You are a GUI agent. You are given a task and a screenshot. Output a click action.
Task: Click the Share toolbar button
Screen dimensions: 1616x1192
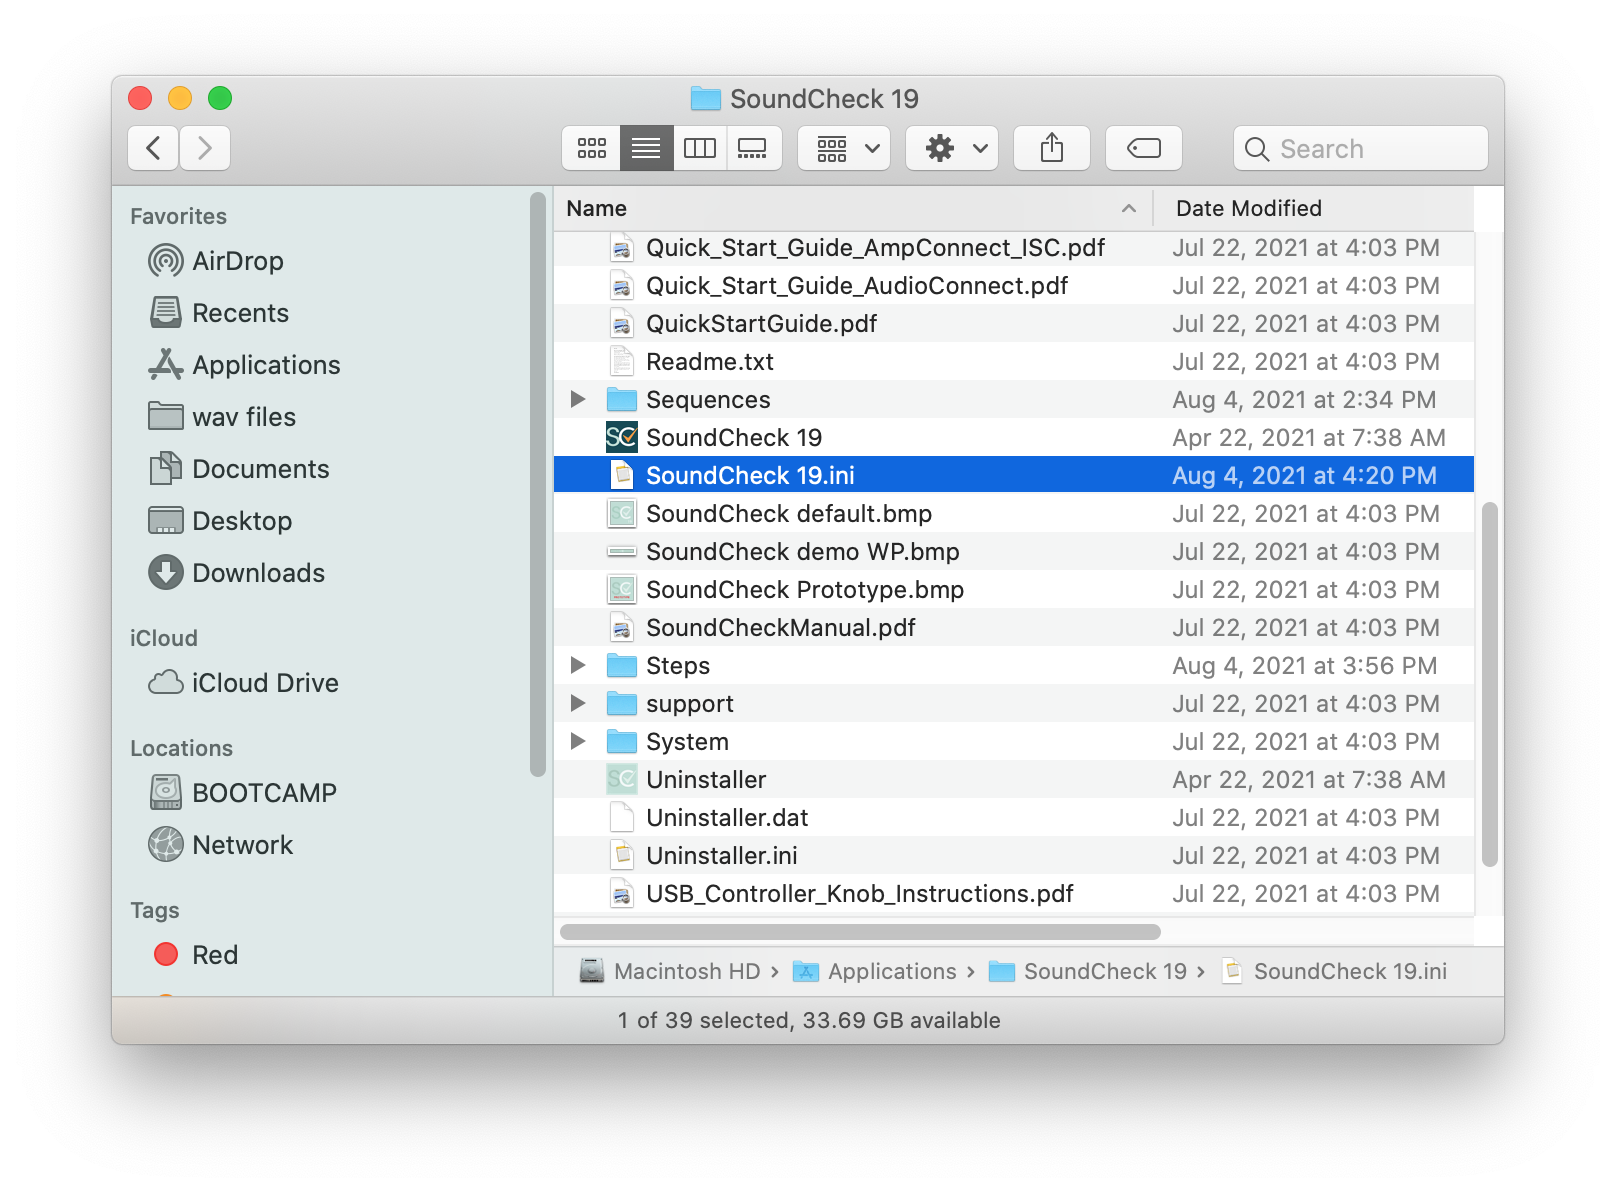click(1051, 148)
